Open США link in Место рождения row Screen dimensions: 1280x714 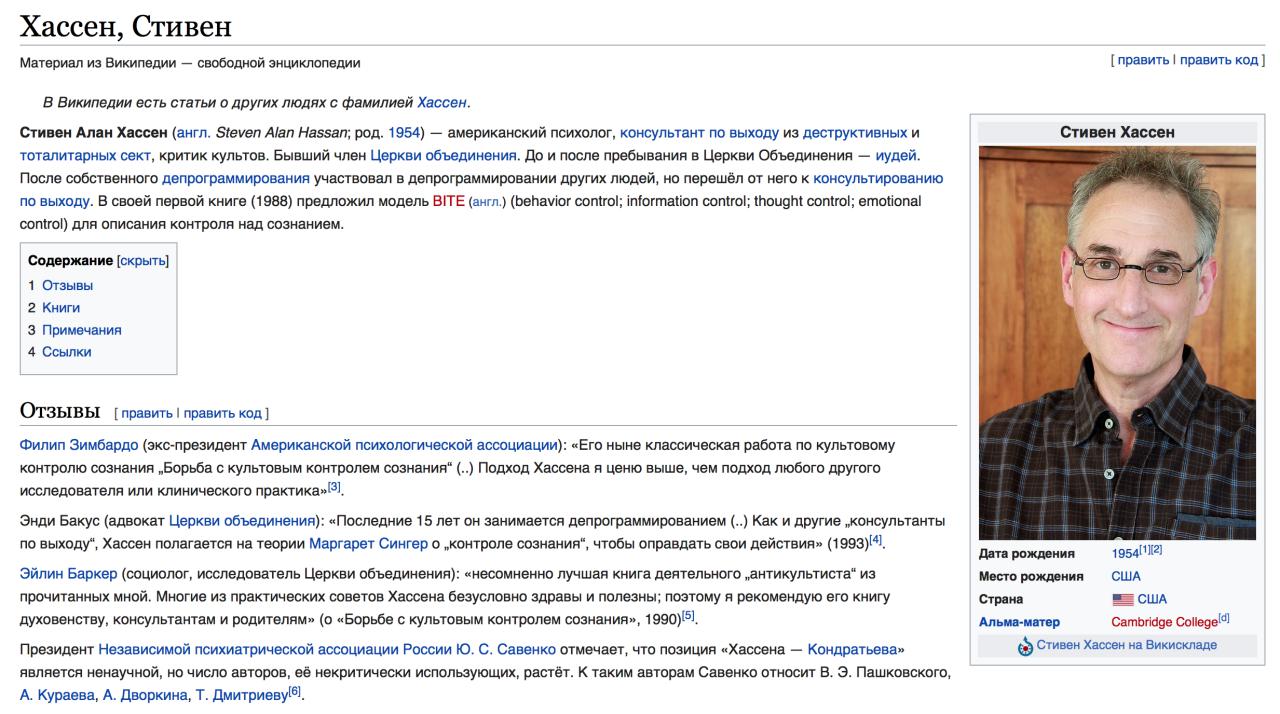point(1126,576)
